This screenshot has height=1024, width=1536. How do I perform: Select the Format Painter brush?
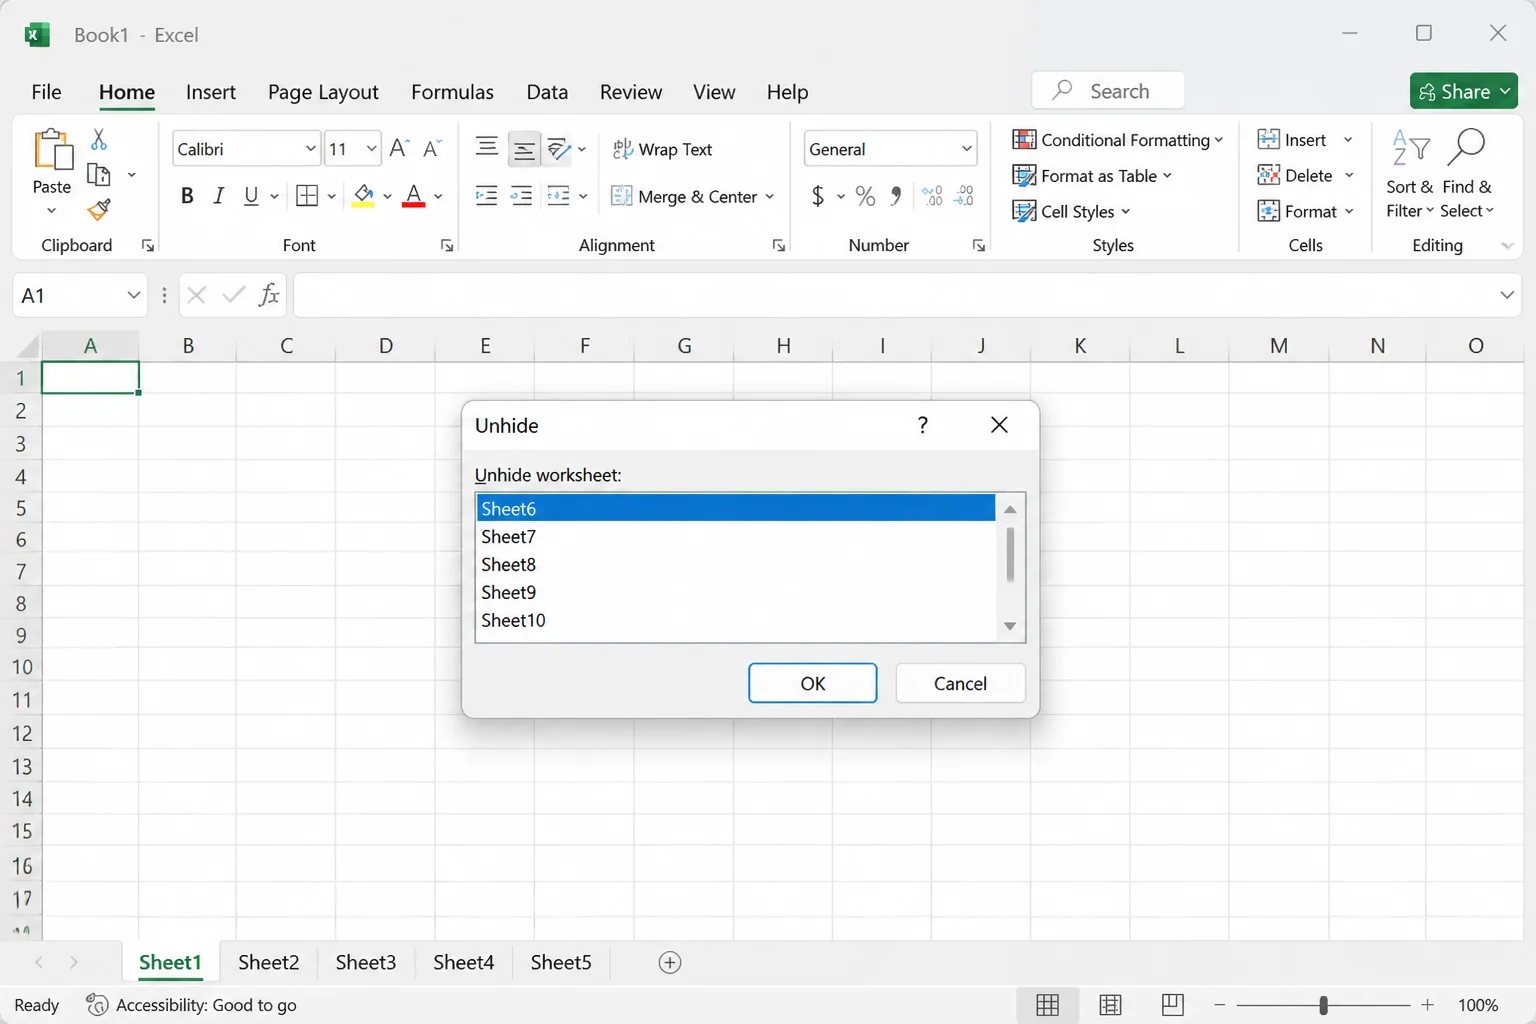tap(99, 210)
